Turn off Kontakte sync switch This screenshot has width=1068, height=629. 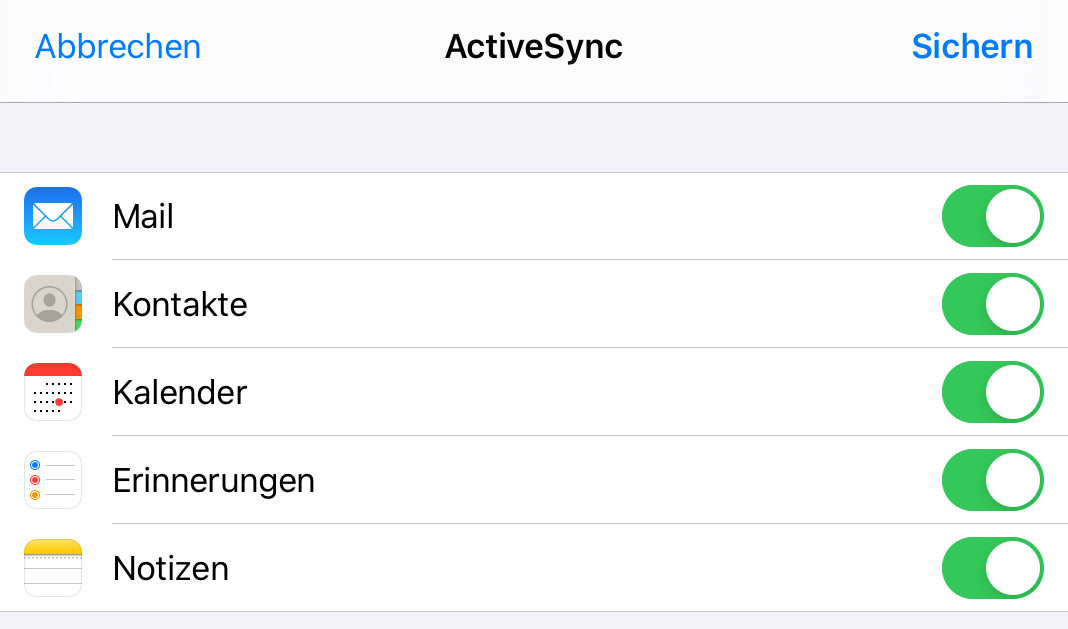992,304
